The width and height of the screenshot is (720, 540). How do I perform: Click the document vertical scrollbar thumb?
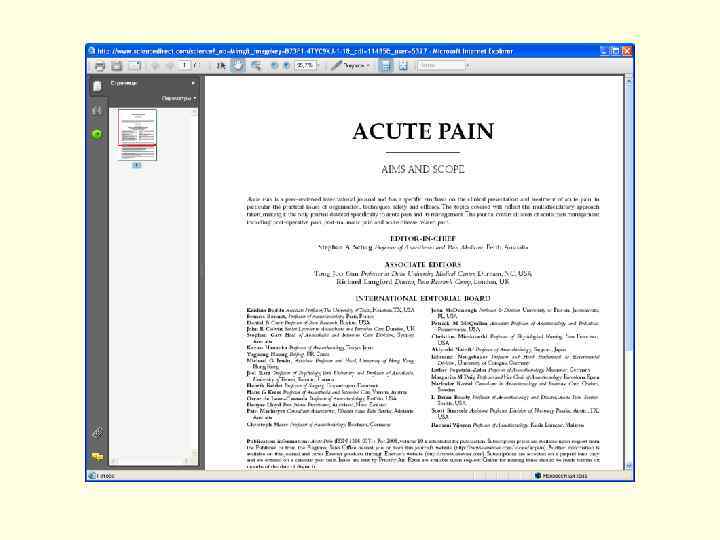[629, 217]
